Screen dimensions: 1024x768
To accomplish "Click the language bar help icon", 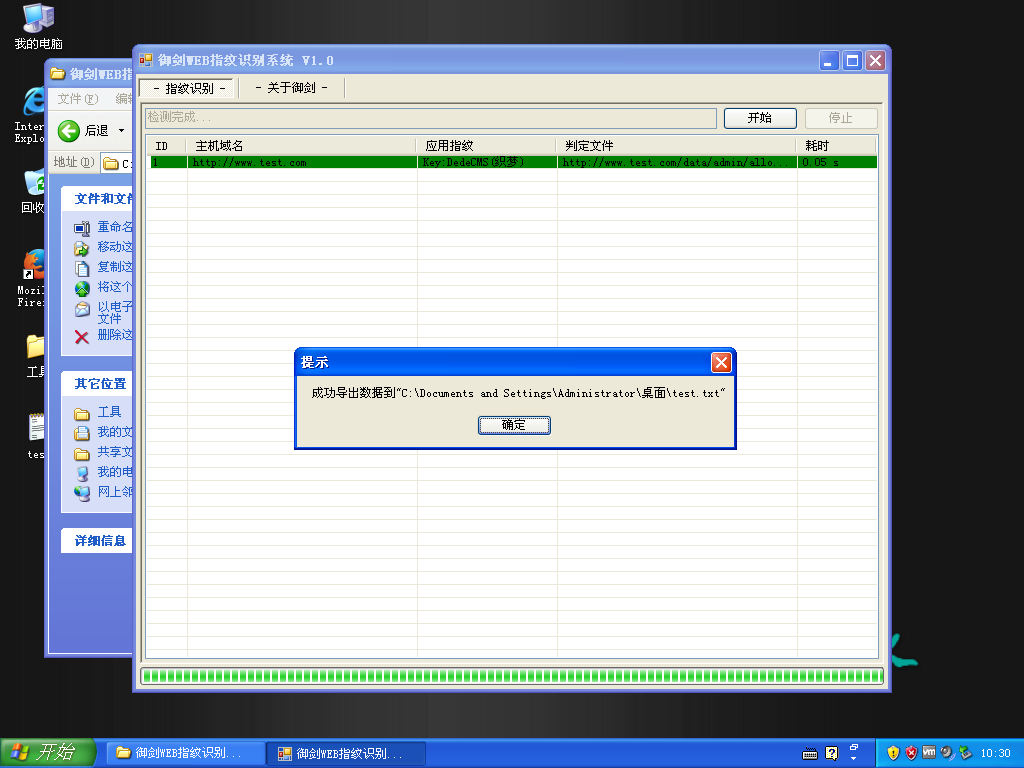I will [831, 754].
